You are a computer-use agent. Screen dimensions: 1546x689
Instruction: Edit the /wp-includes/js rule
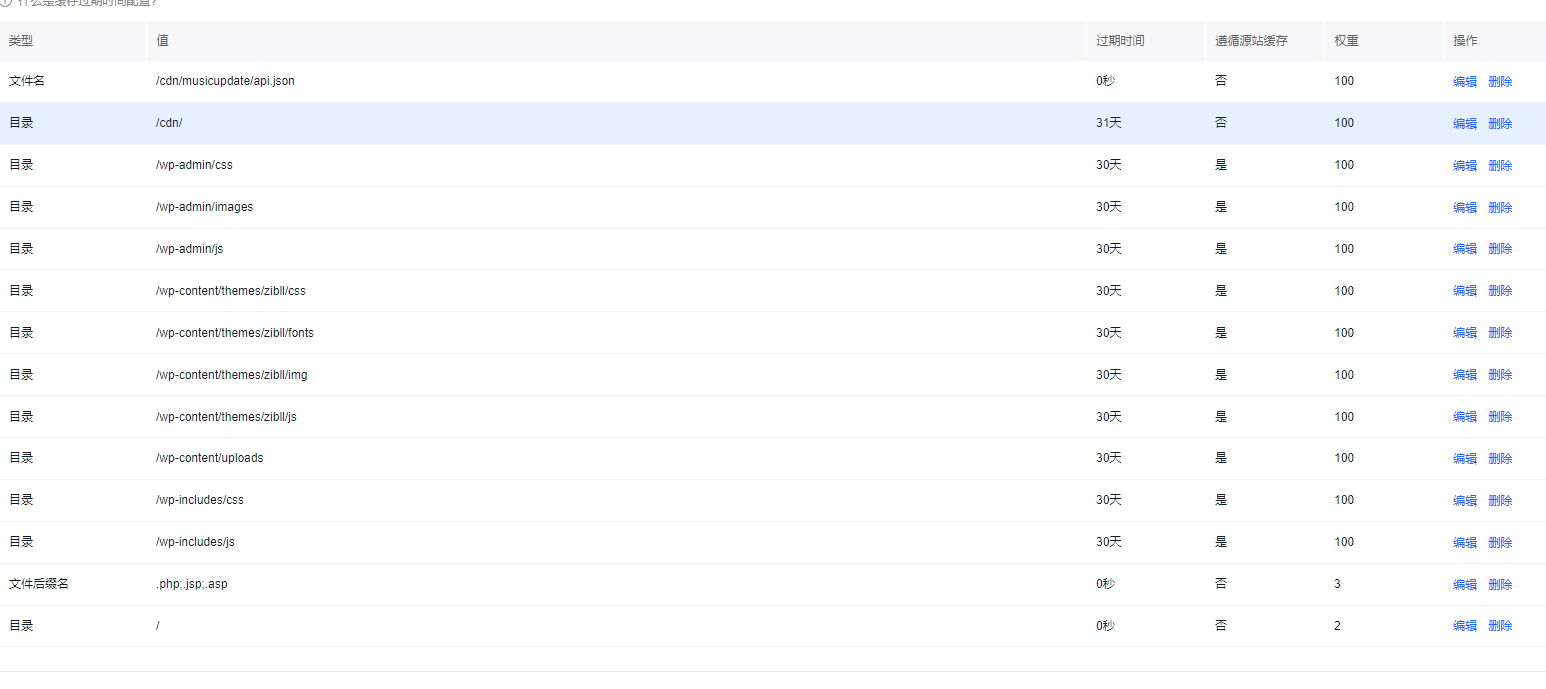click(1464, 543)
